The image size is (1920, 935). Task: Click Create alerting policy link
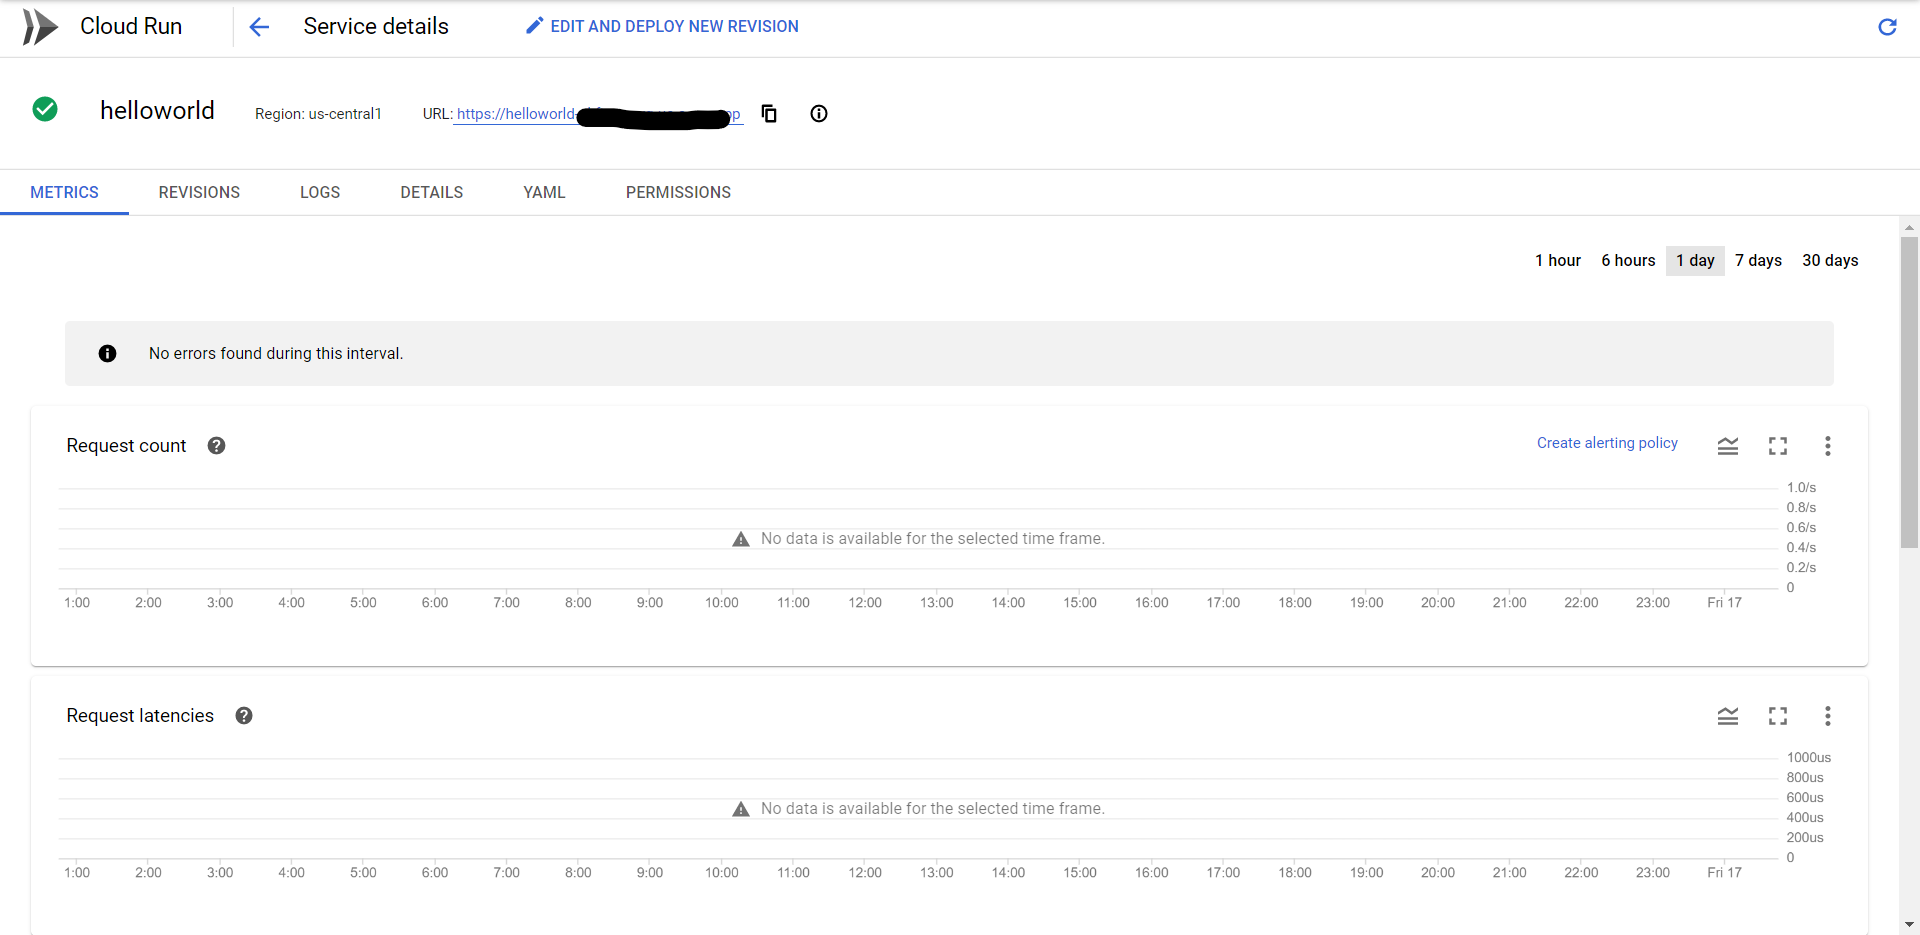pos(1607,443)
